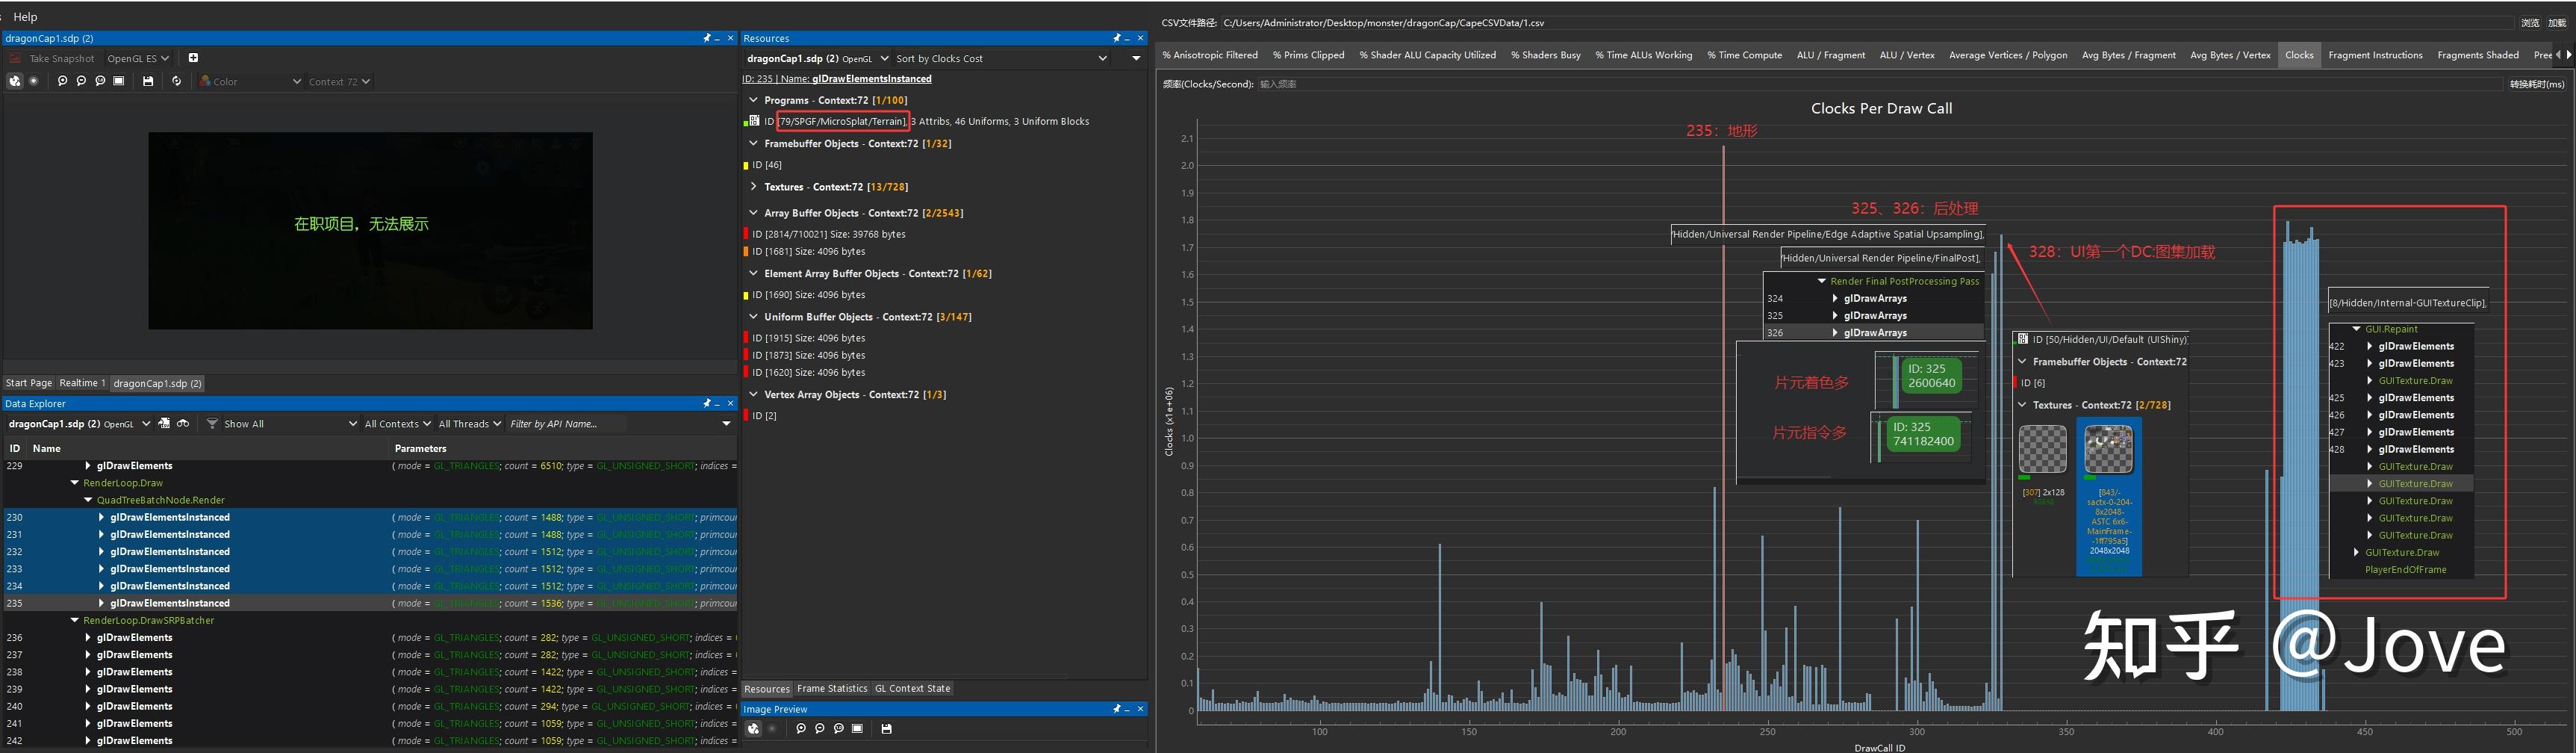Viewport: 2576px width, 753px height.
Task: Toggle the color channels view in Image Preview
Action: click(x=753, y=728)
